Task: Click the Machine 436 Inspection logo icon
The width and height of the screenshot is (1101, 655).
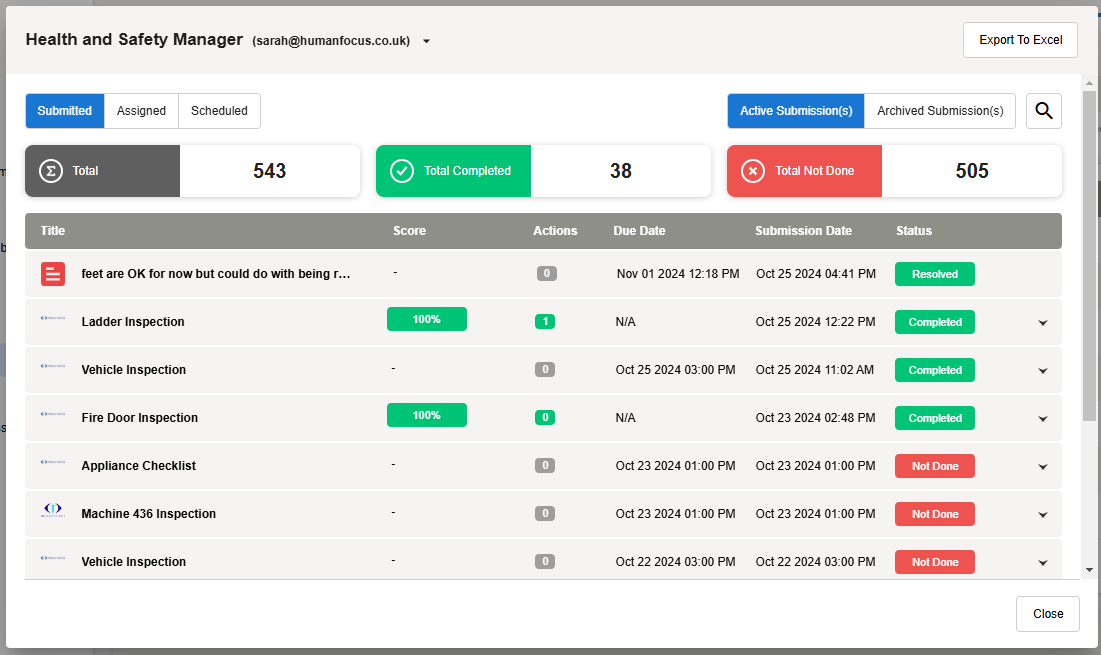Action: (x=52, y=513)
